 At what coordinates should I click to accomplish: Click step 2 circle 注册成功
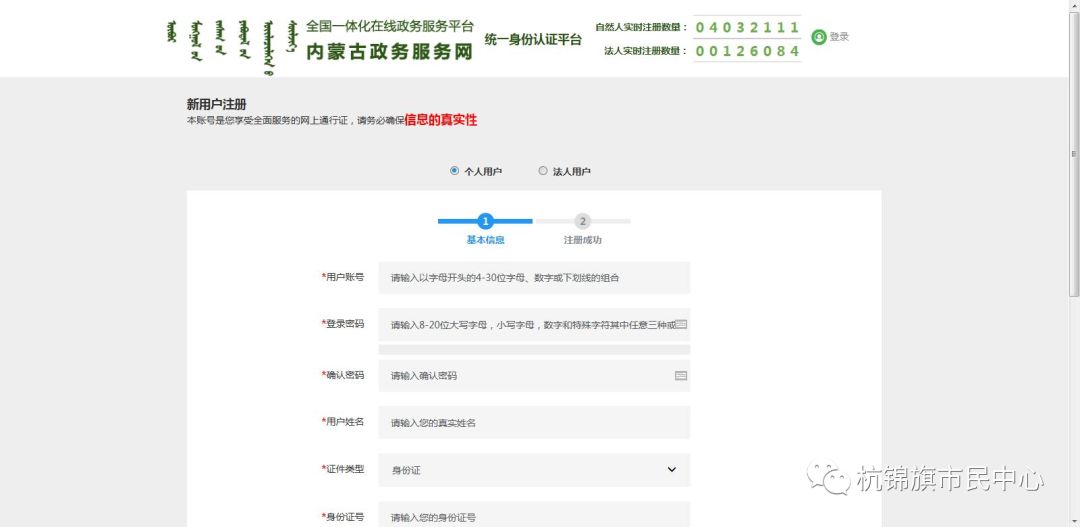point(583,221)
